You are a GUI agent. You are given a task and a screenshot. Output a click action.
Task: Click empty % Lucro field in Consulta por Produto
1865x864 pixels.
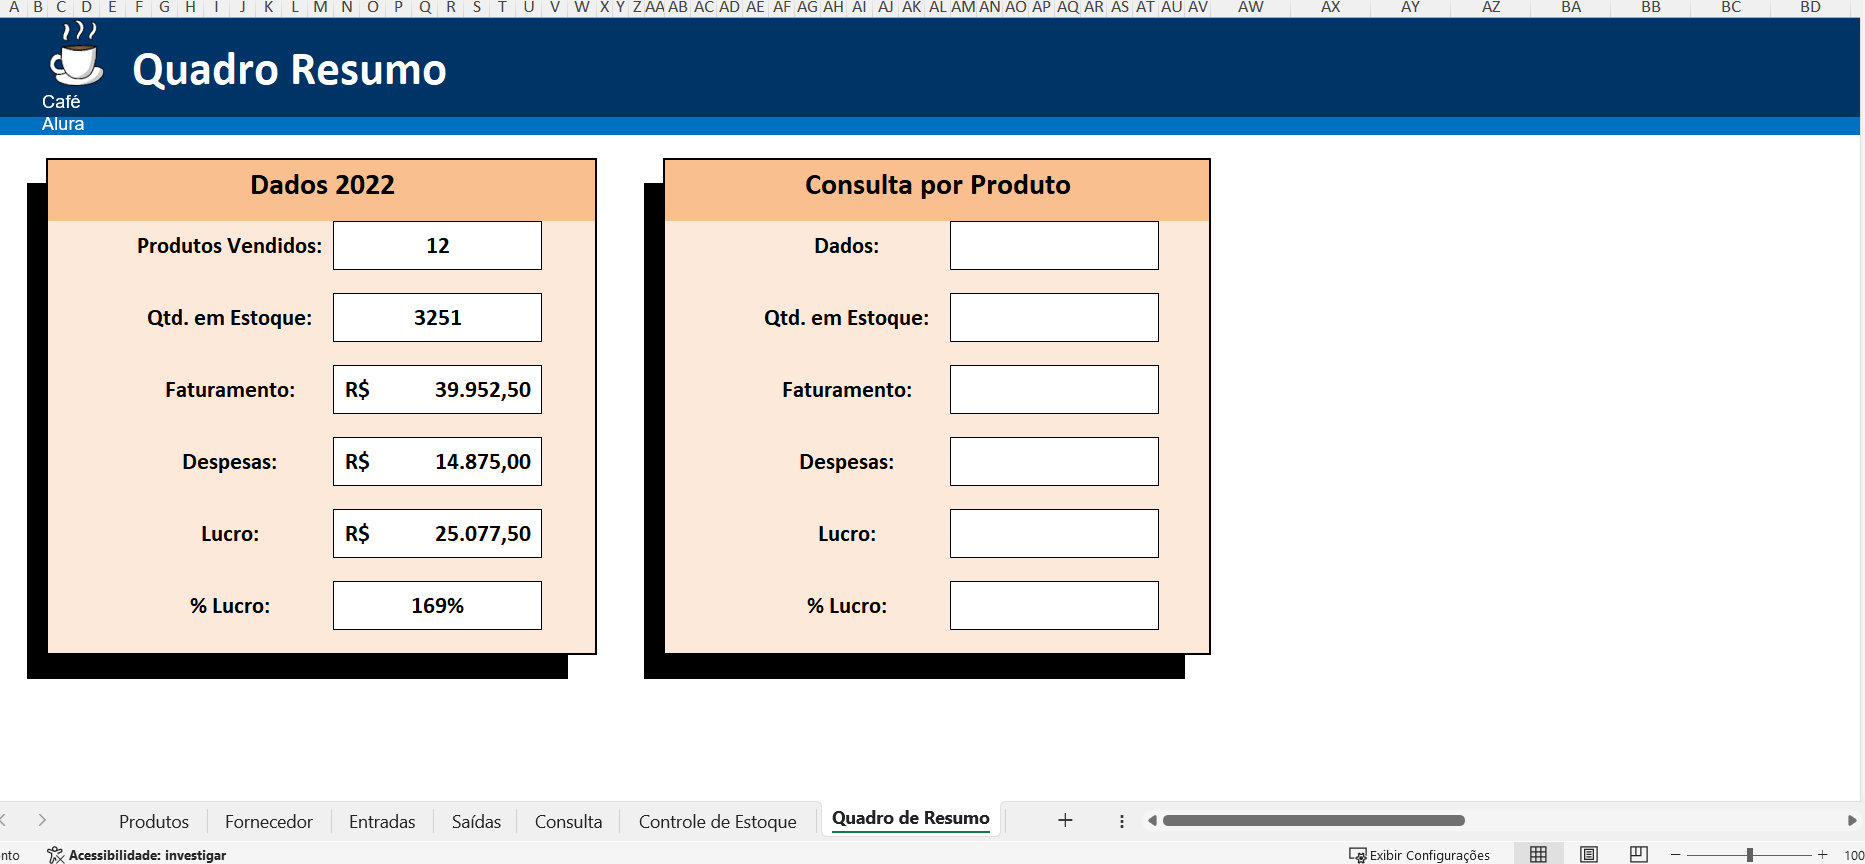[x=1054, y=605]
